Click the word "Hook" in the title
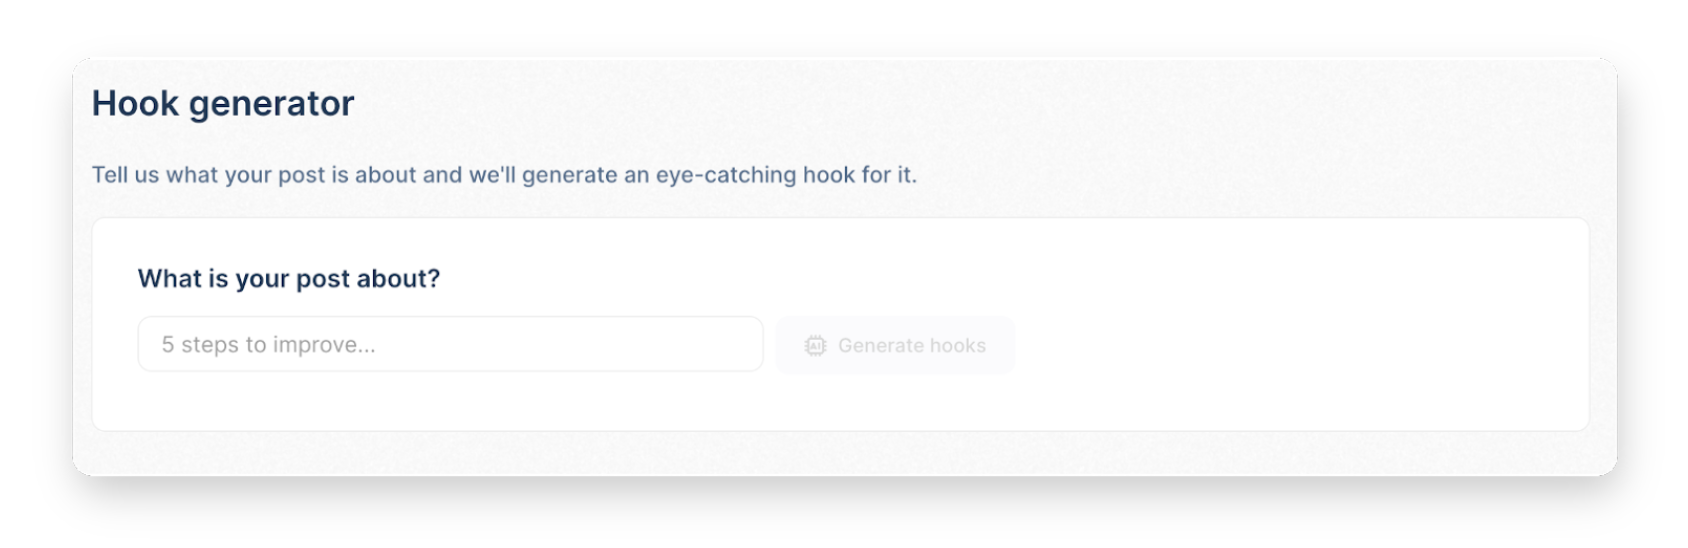1688x548 pixels. pos(136,104)
